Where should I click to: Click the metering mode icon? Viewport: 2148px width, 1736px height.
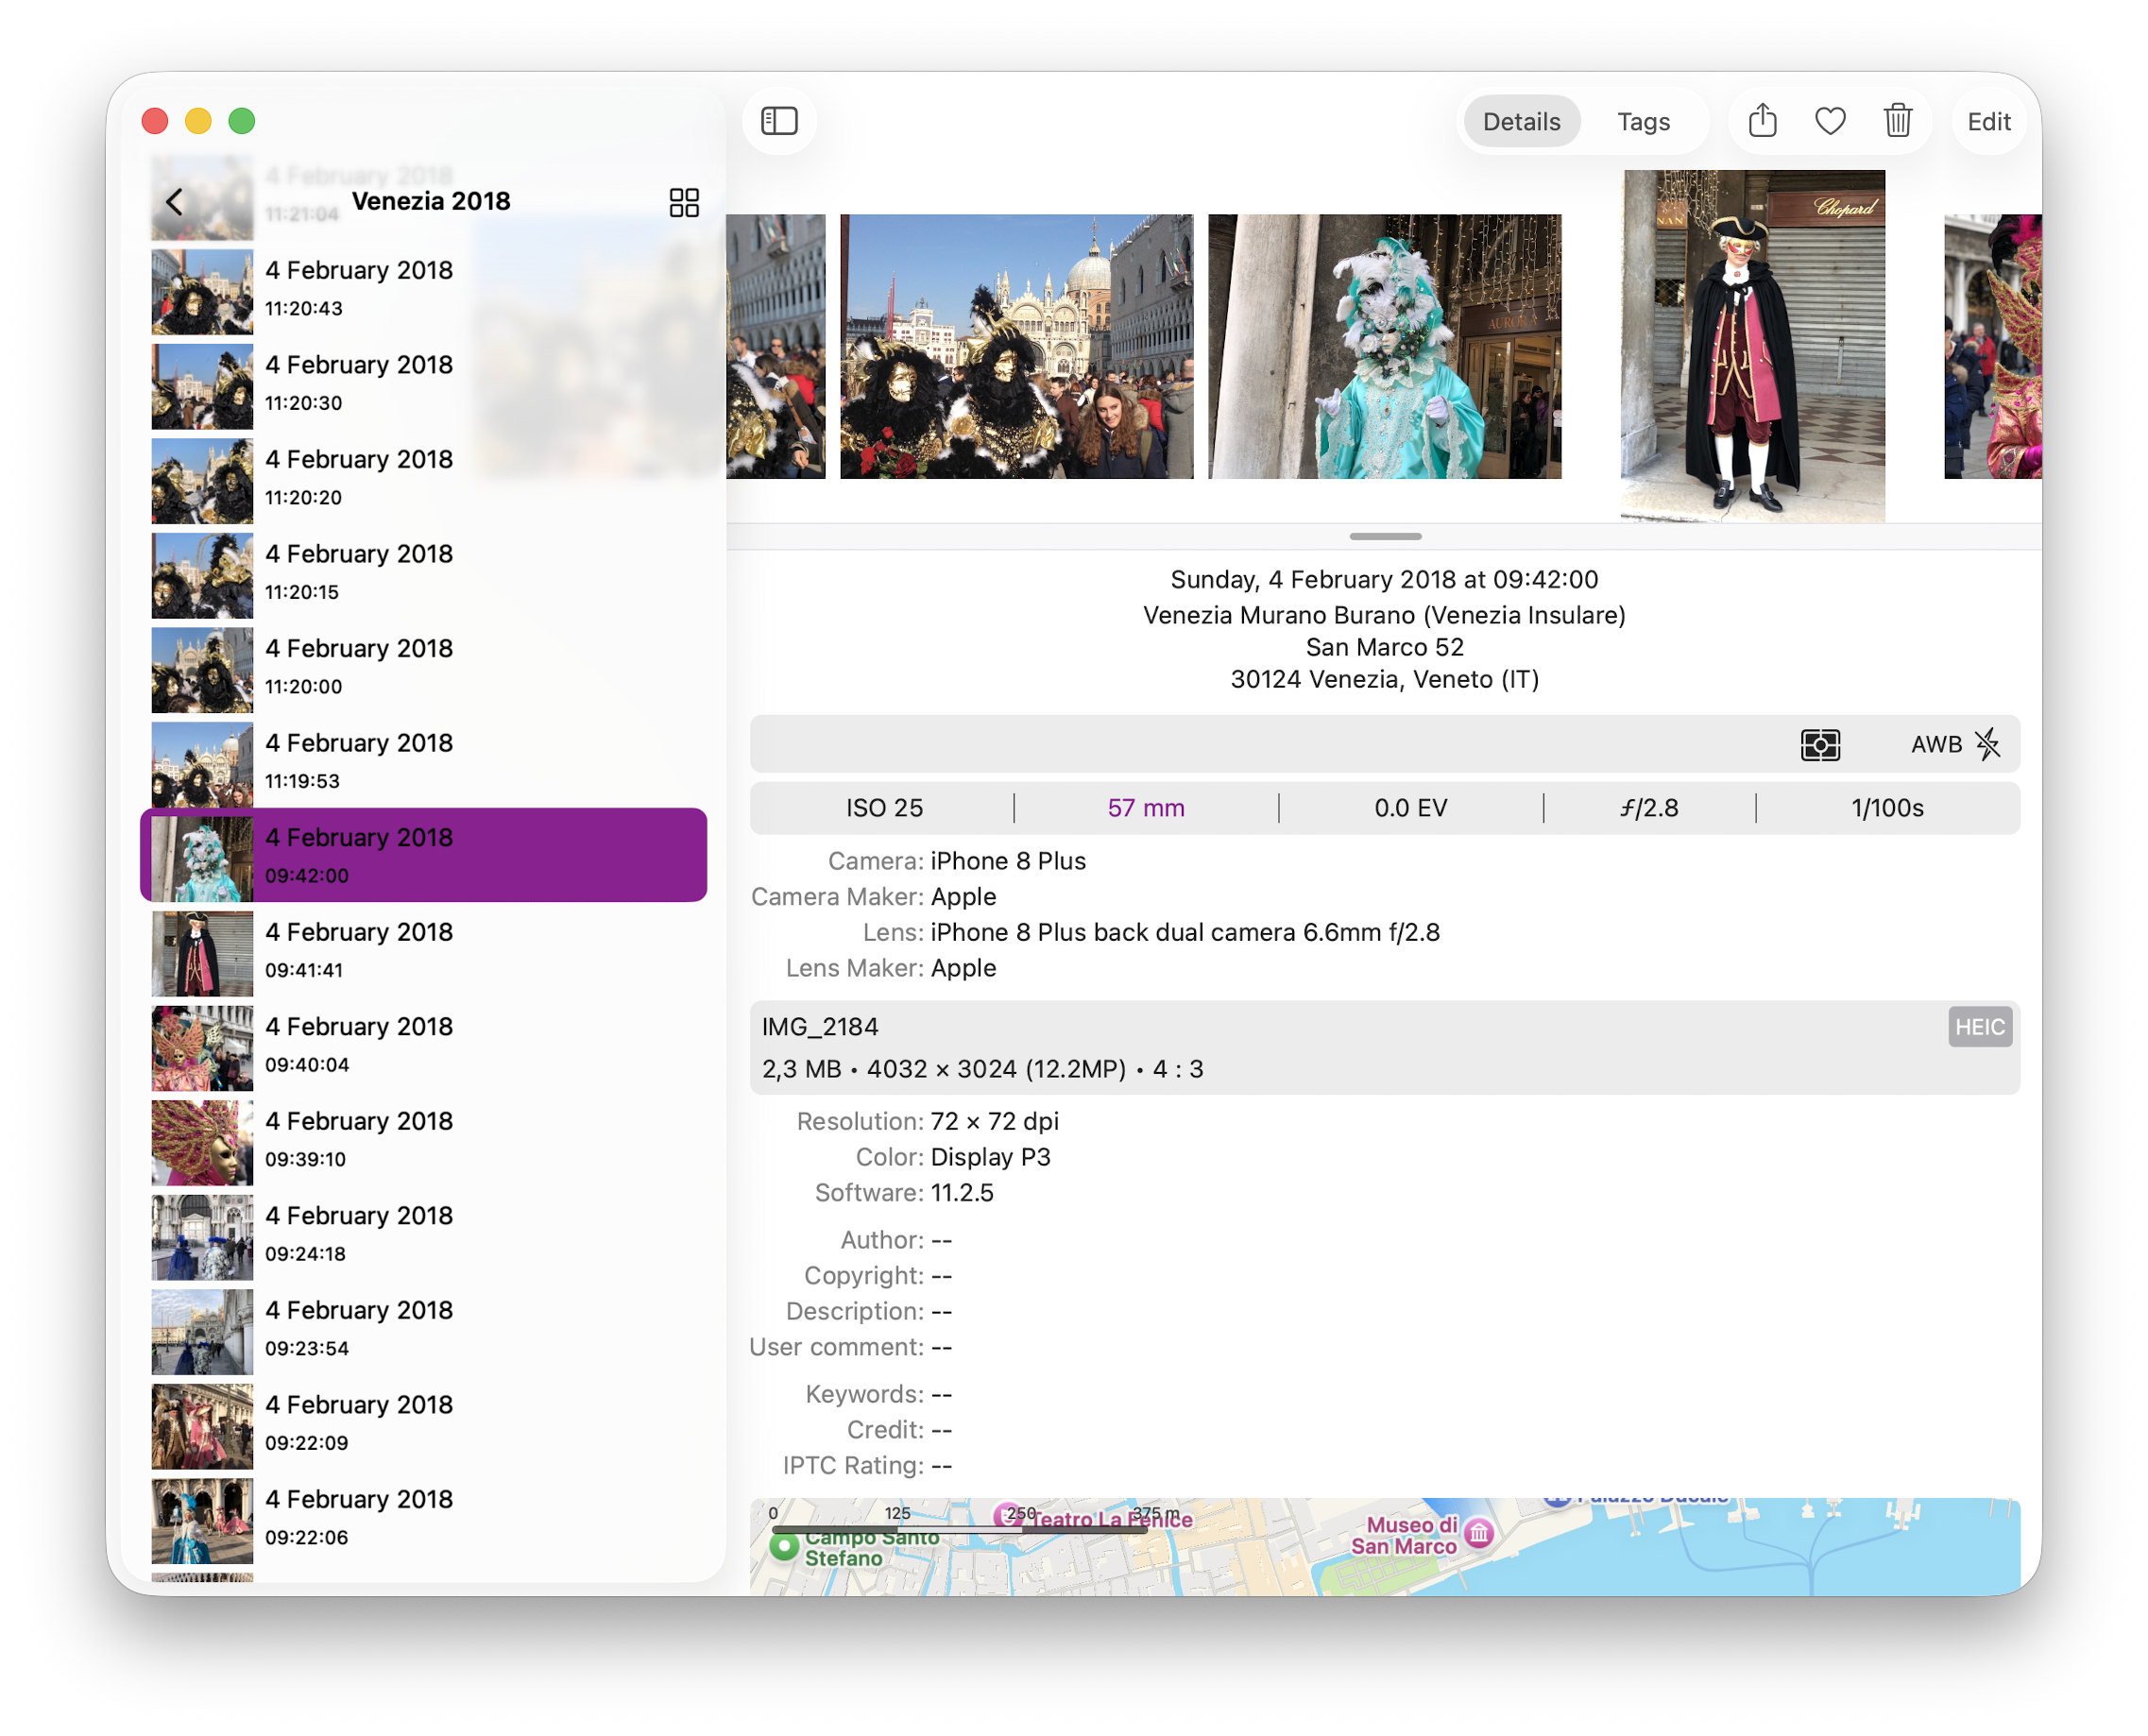pos(1820,745)
